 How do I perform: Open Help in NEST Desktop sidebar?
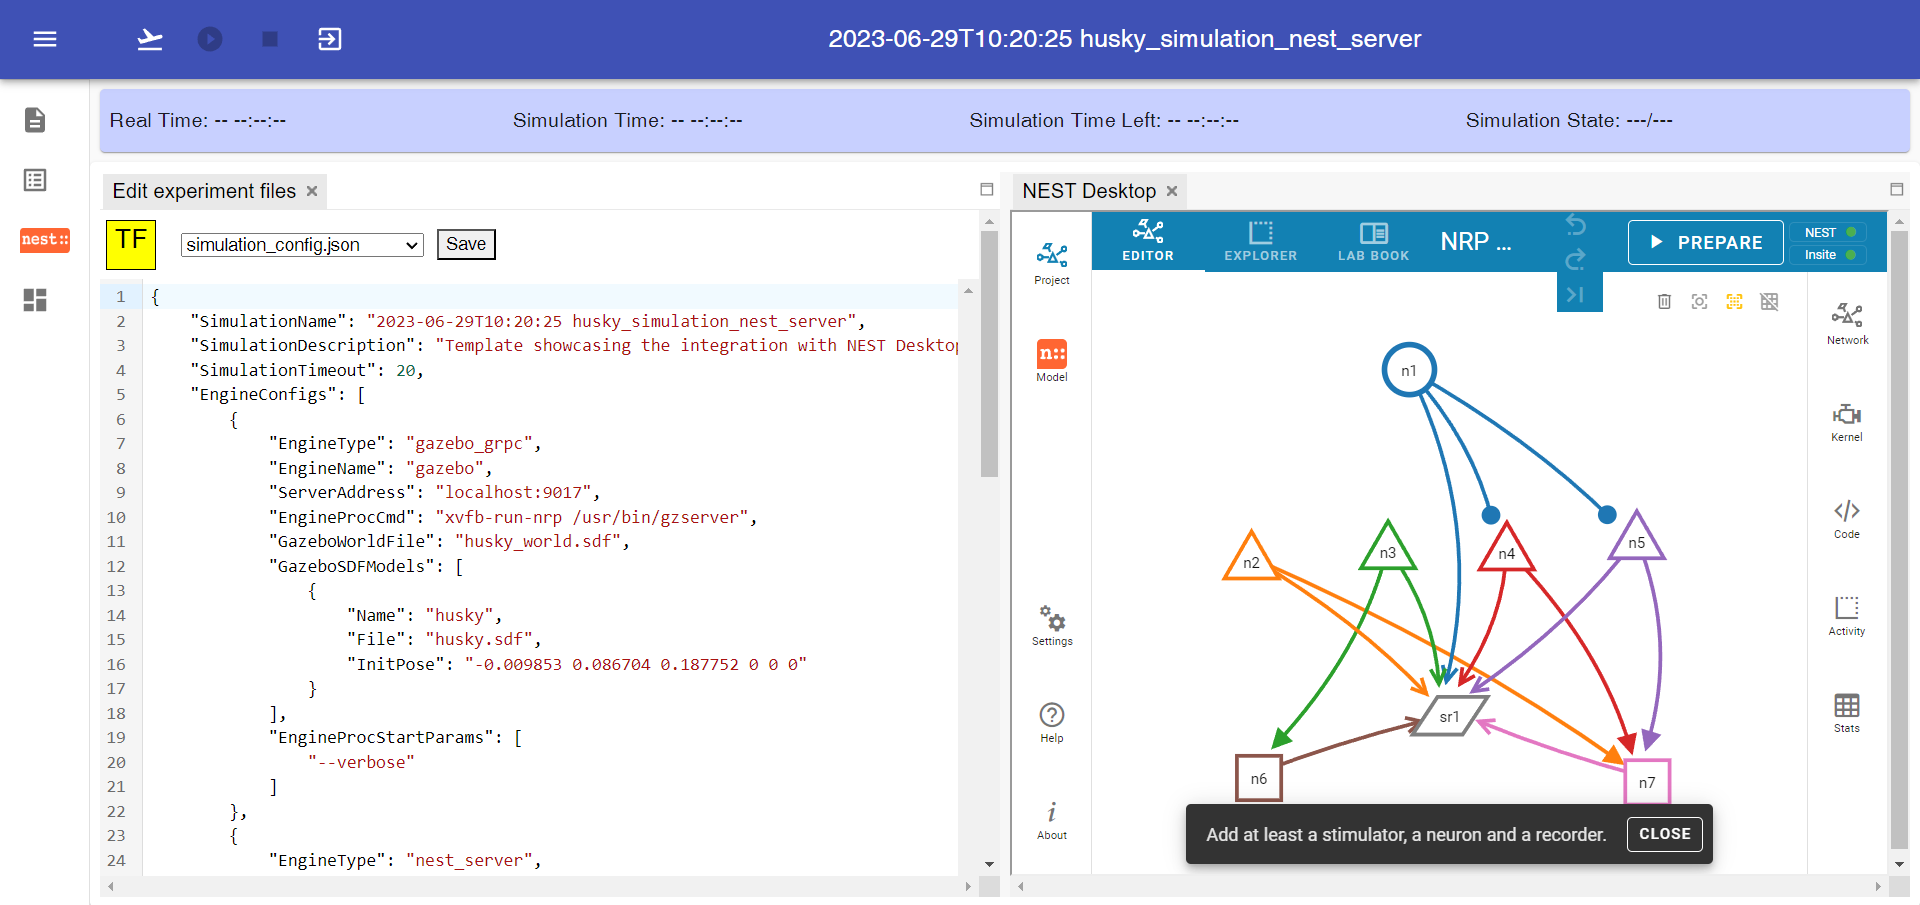click(1052, 722)
